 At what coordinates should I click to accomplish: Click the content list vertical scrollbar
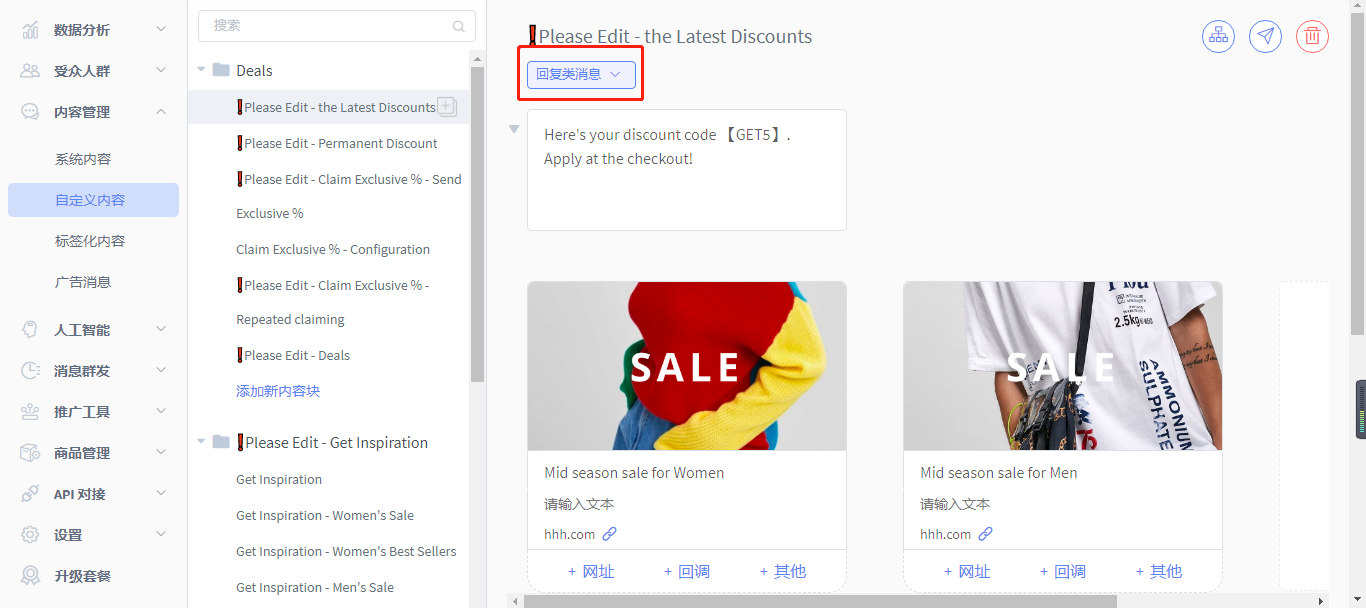[478, 225]
